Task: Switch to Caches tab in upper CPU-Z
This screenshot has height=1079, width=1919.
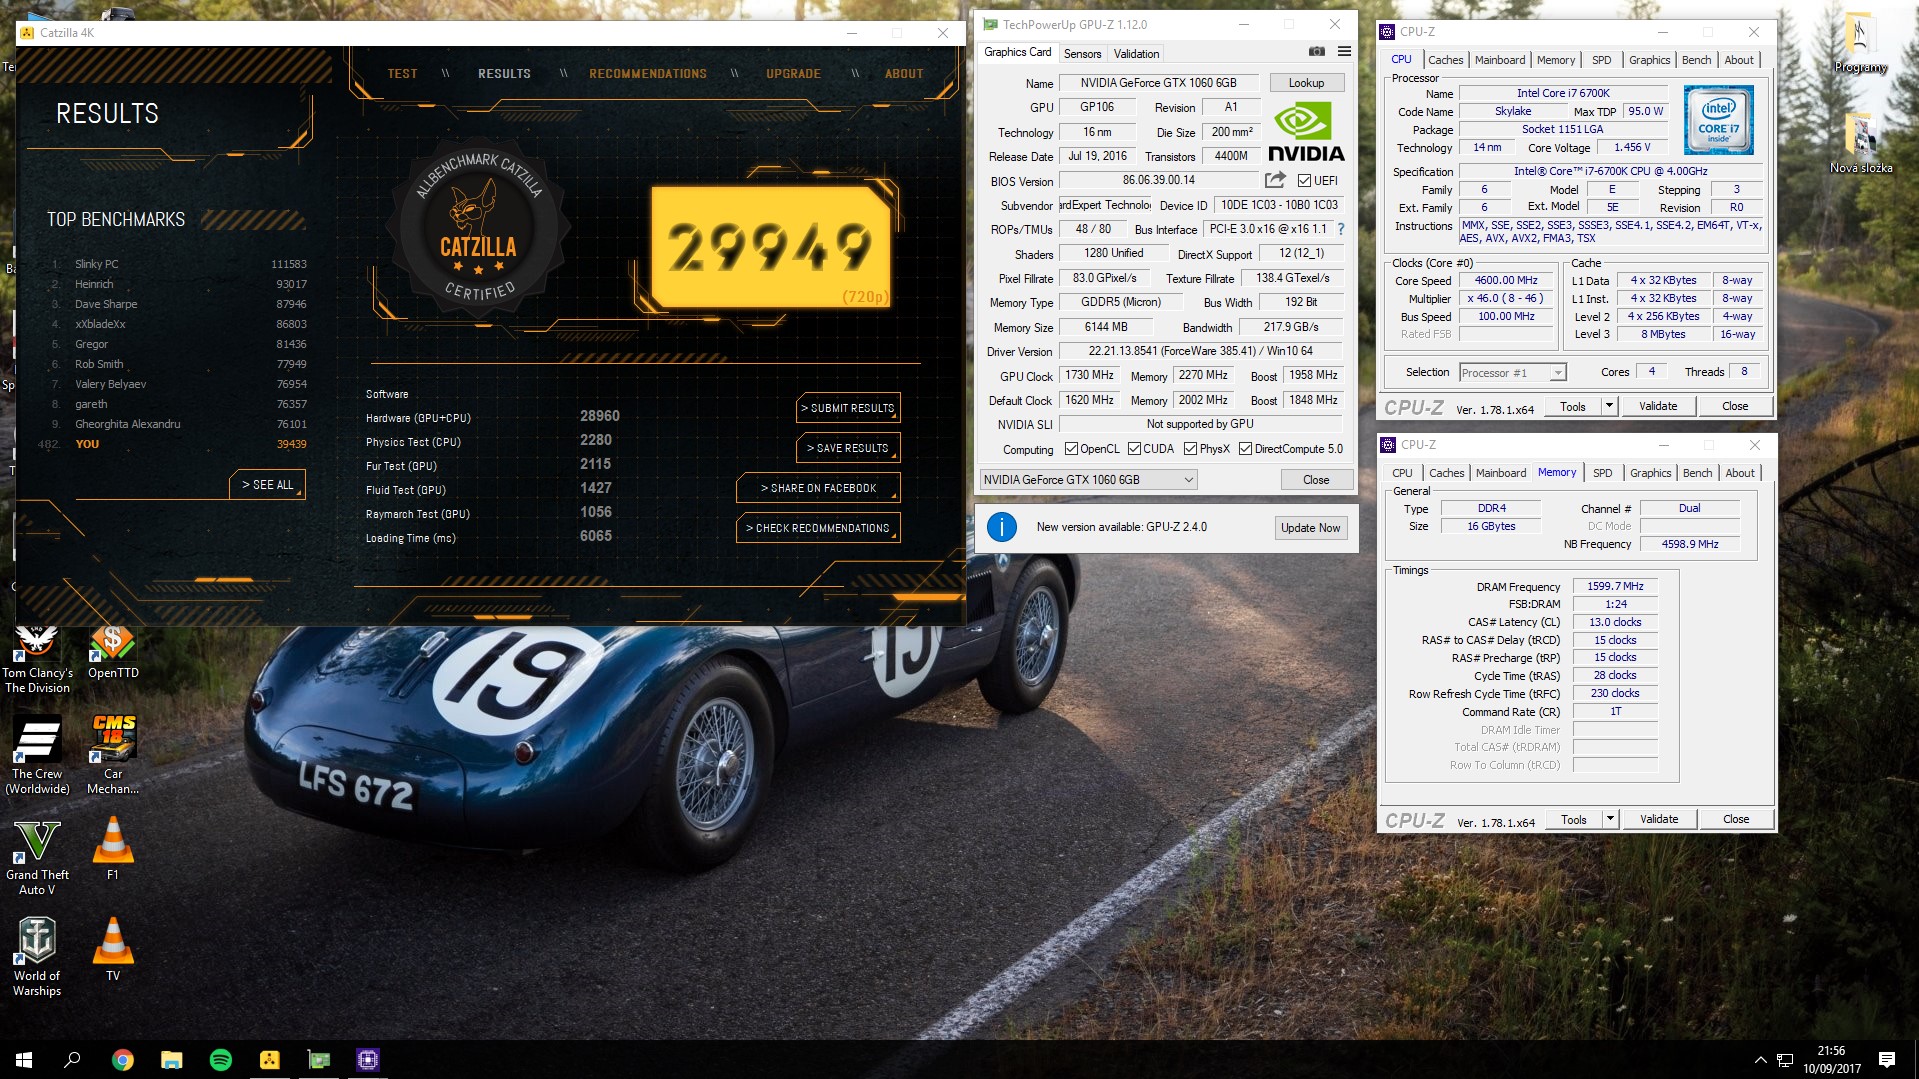Action: [x=1445, y=60]
